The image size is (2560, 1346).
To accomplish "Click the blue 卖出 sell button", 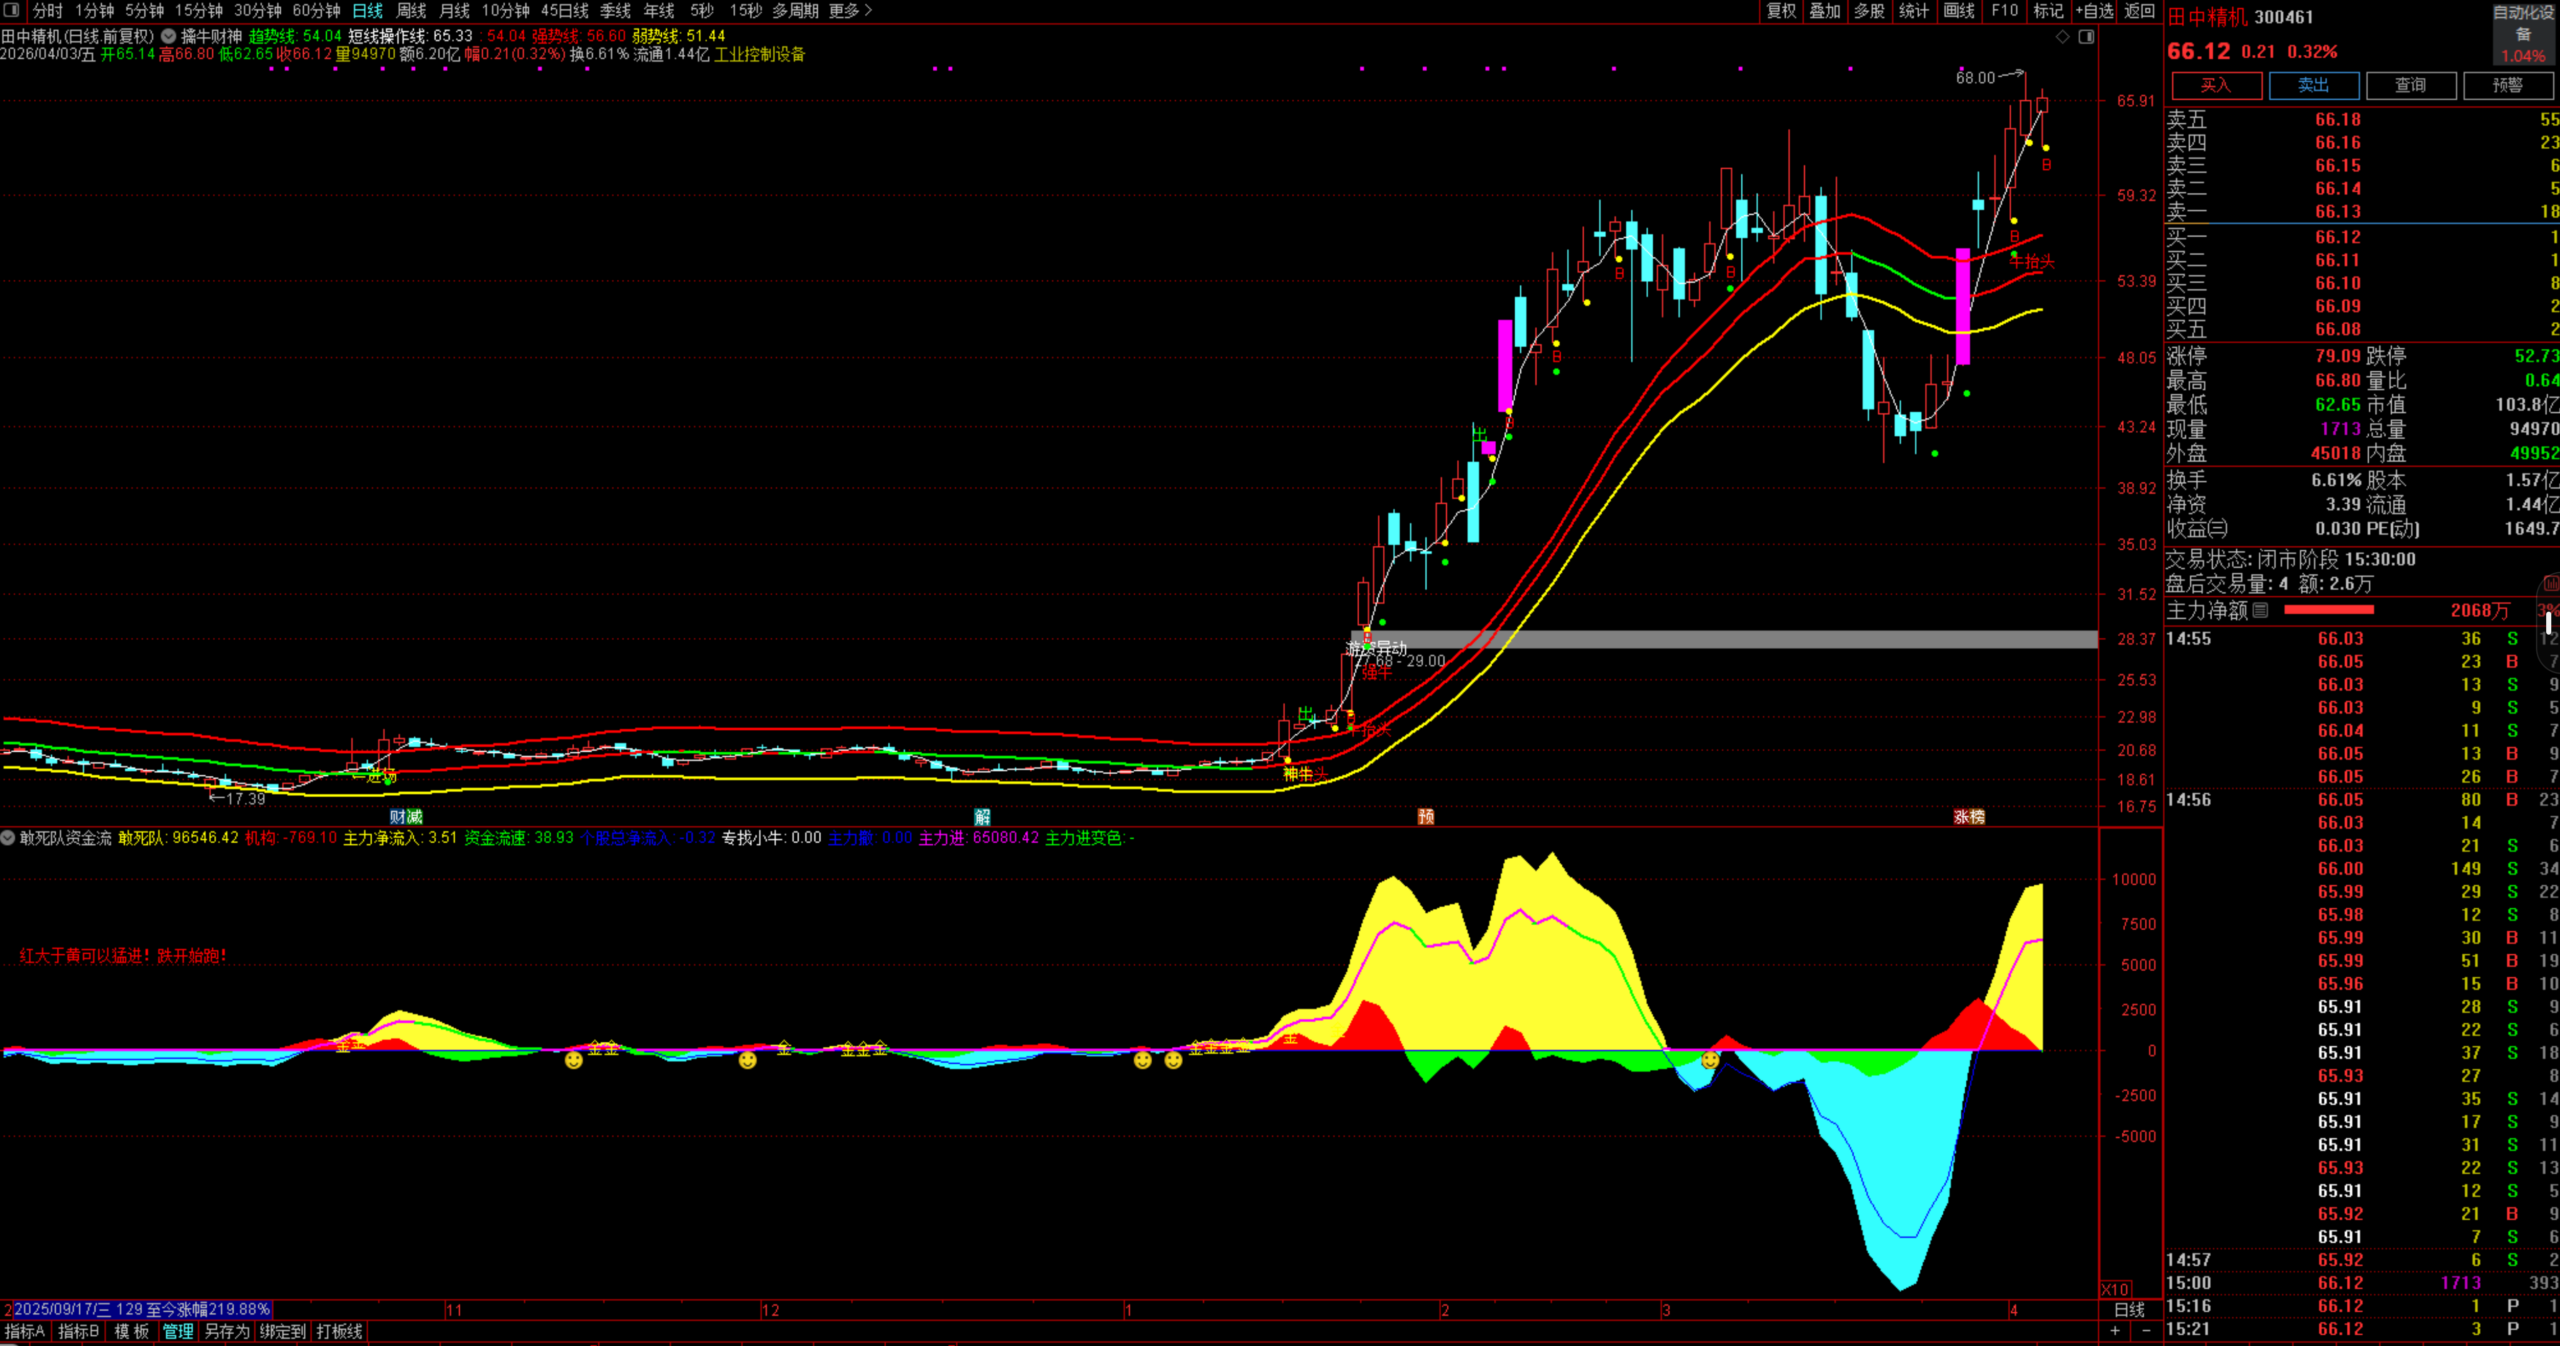I will pyautogui.click(x=2313, y=85).
